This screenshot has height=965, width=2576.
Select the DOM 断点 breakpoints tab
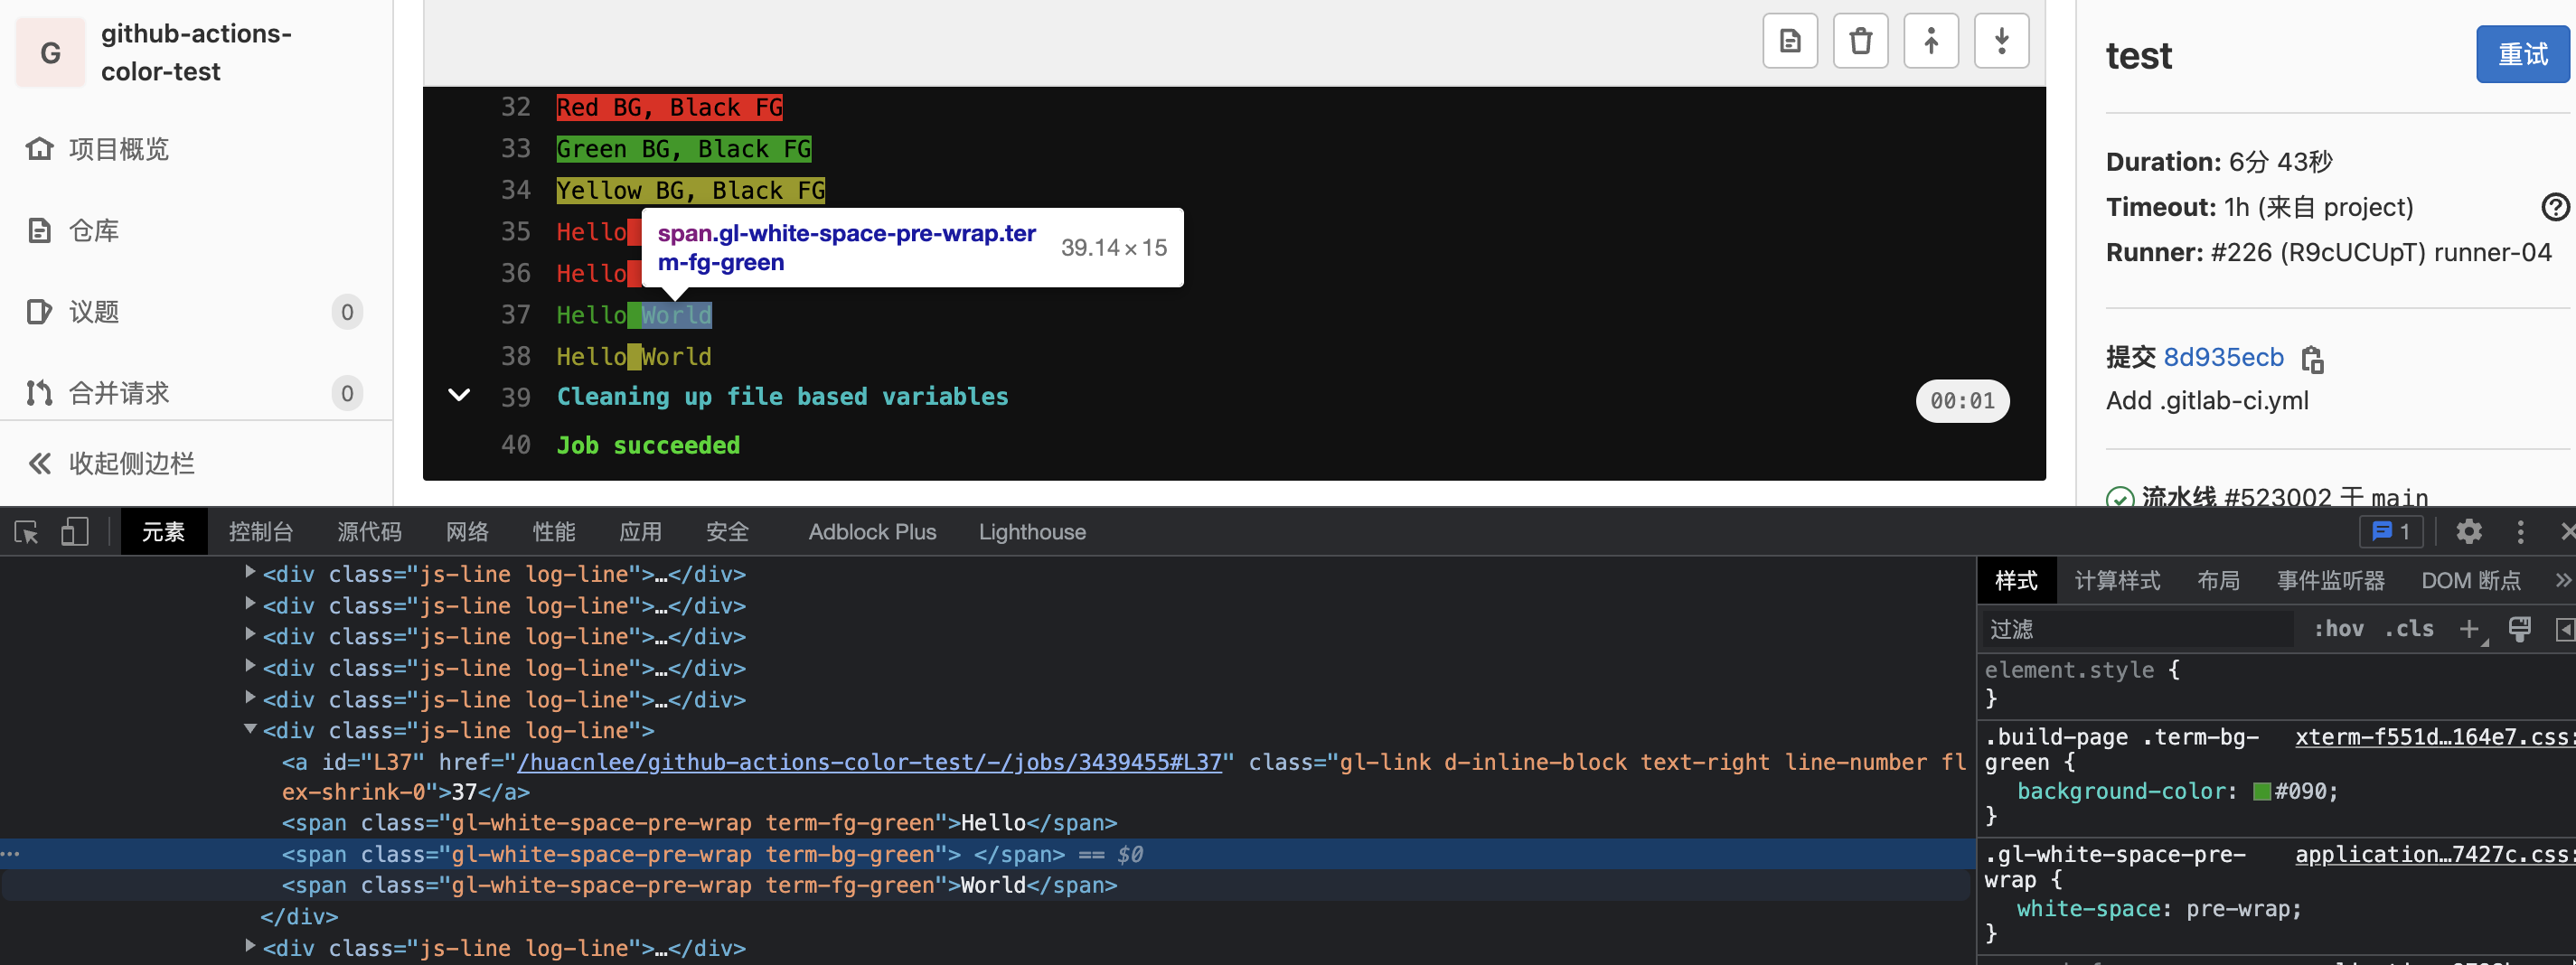[2470, 580]
